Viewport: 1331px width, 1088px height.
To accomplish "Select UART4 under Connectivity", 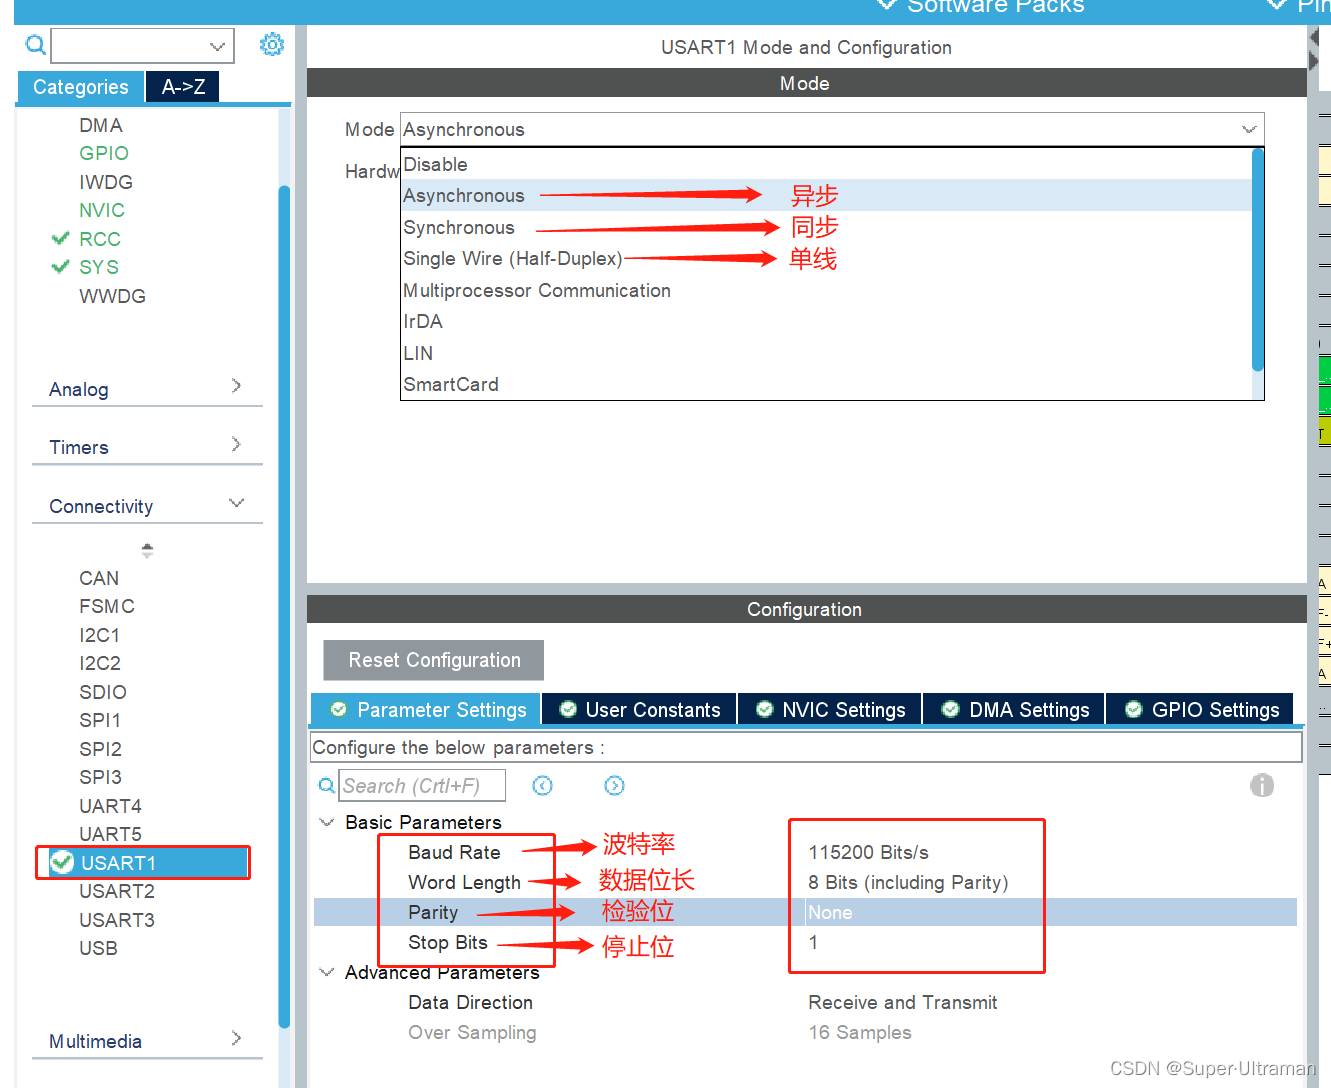I will pos(110,806).
